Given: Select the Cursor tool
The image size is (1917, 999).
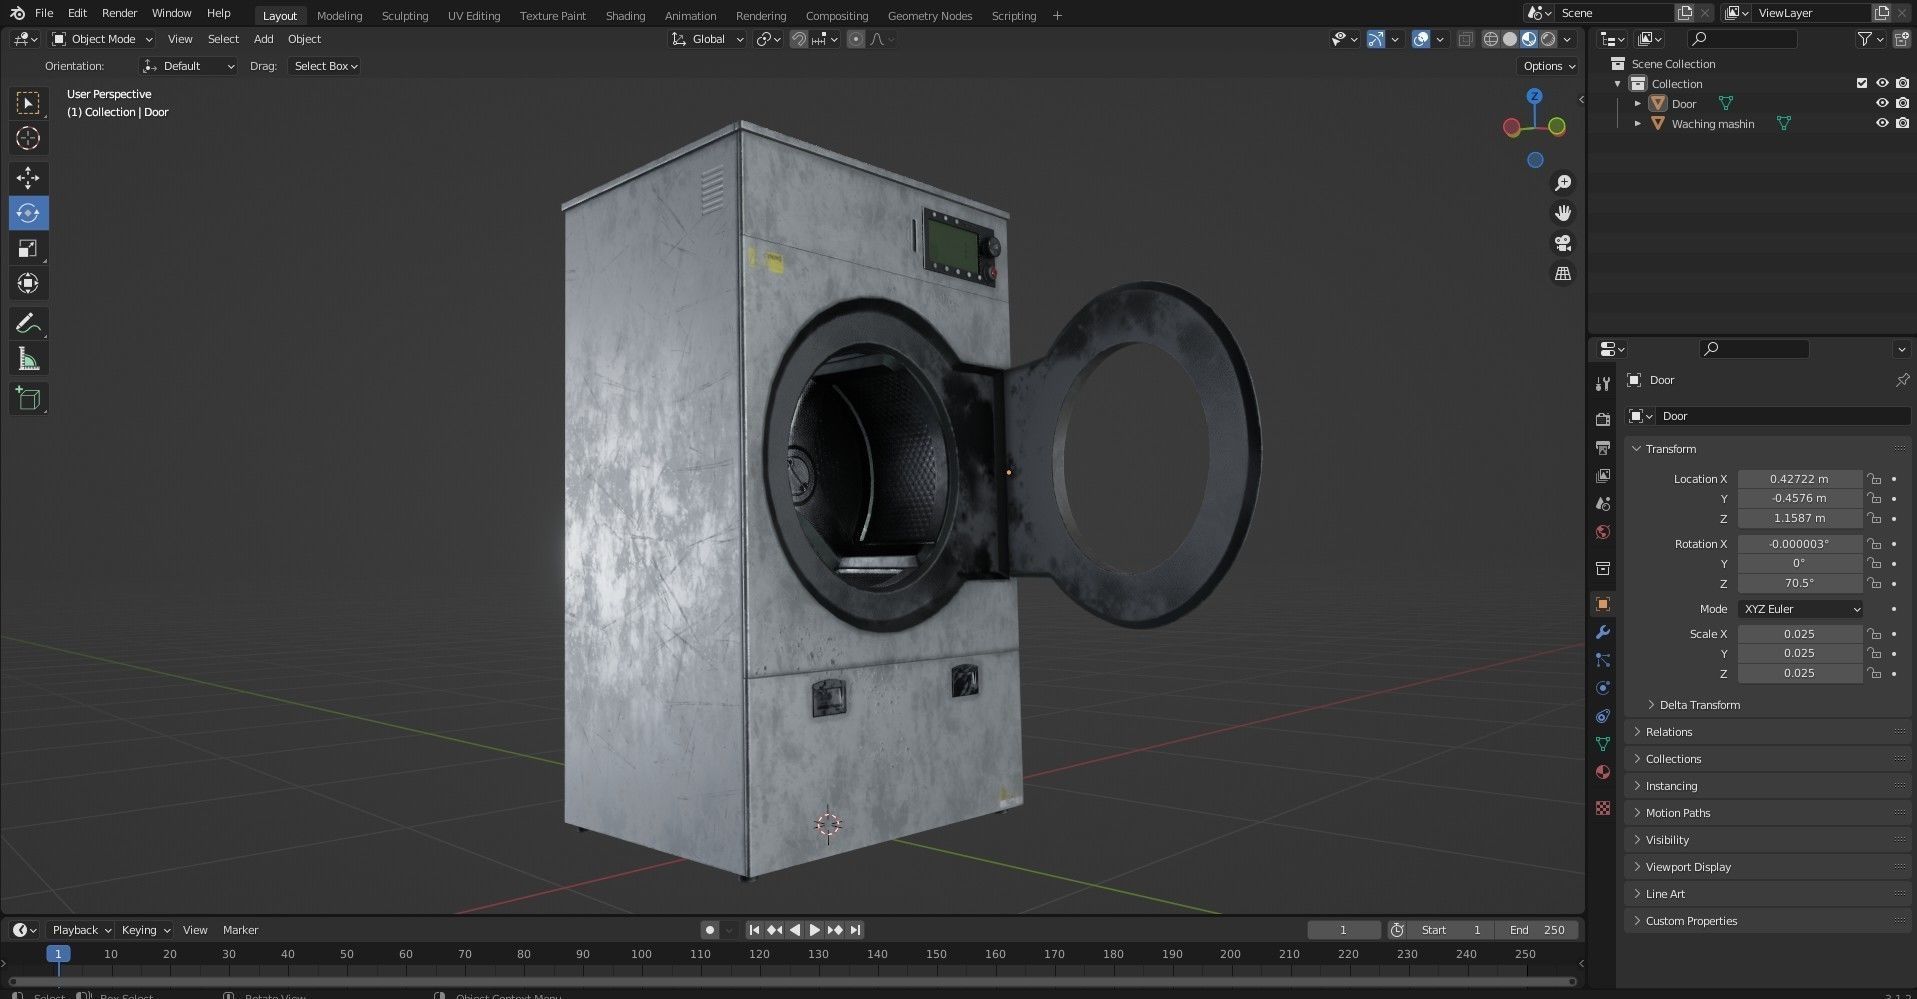Looking at the screenshot, I should click(x=28, y=138).
